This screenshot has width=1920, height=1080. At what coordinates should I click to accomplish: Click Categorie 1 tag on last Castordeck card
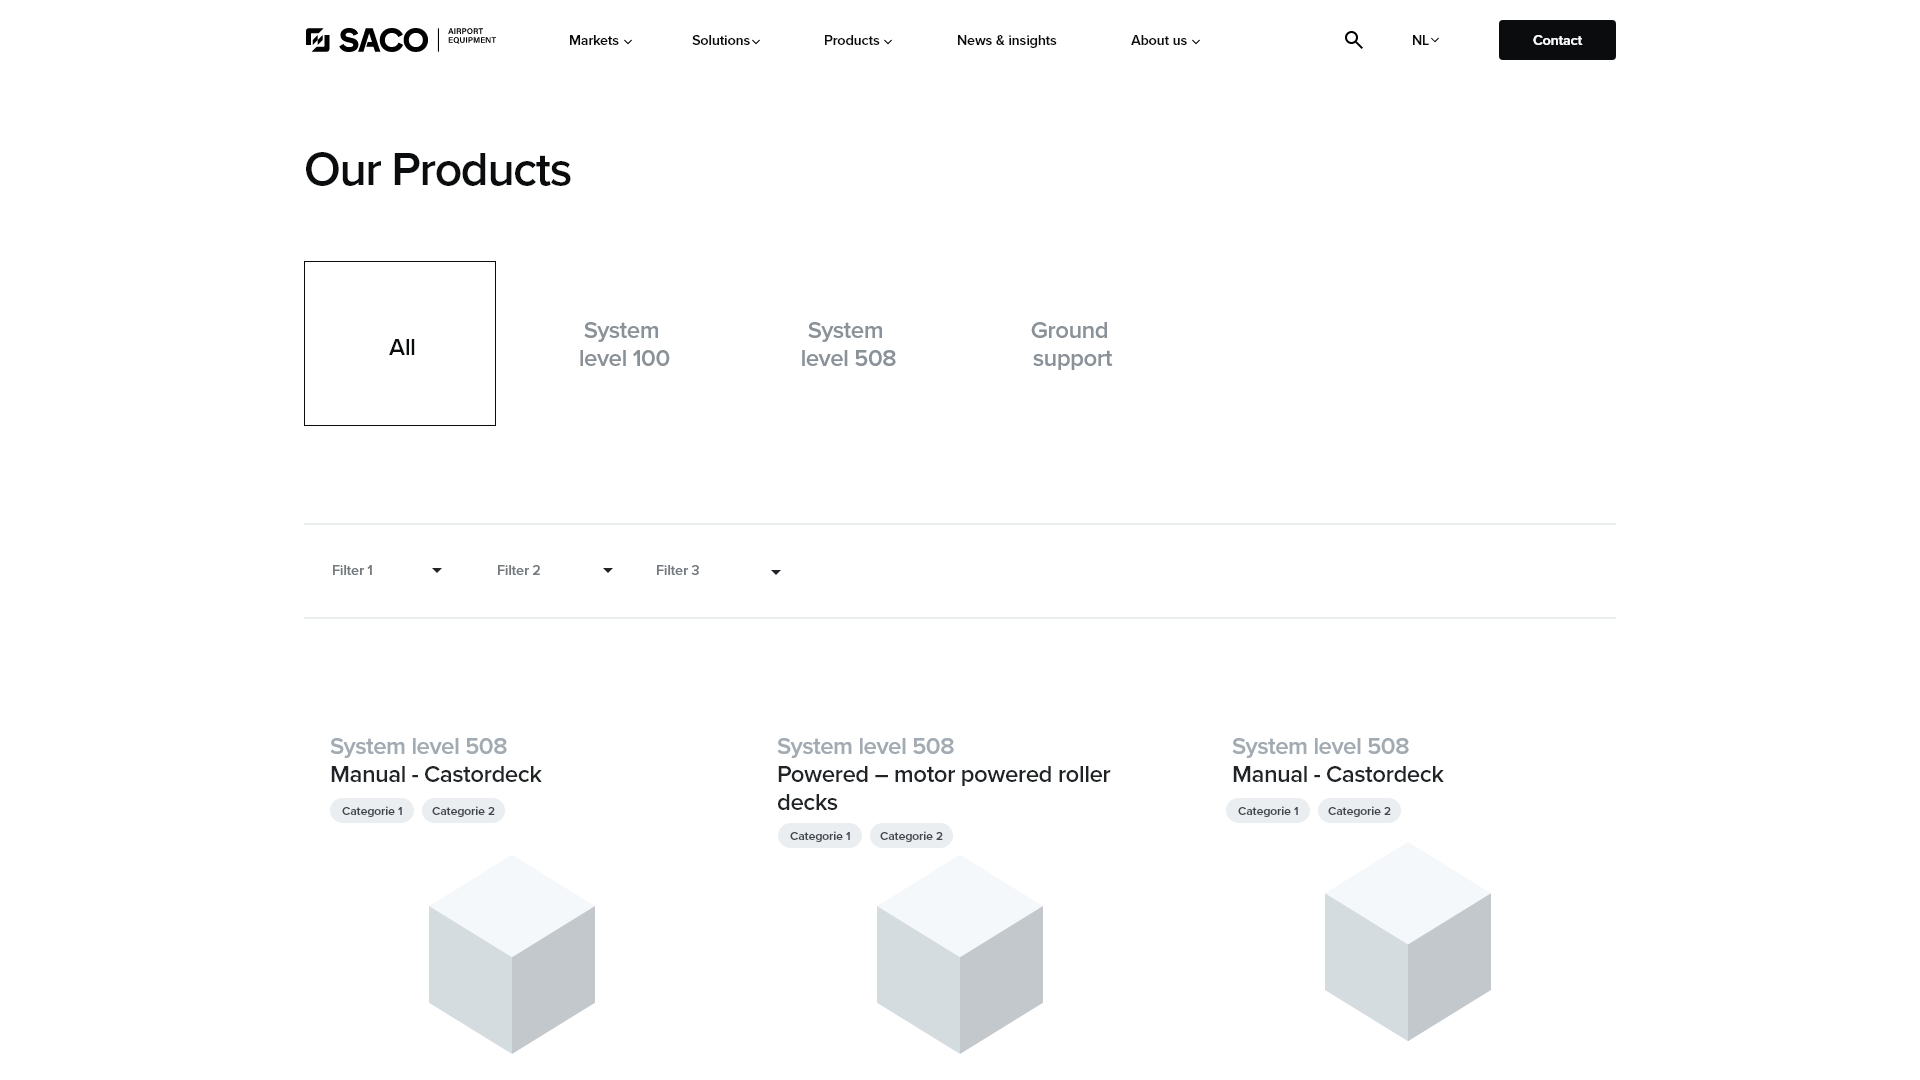tap(1268, 811)
